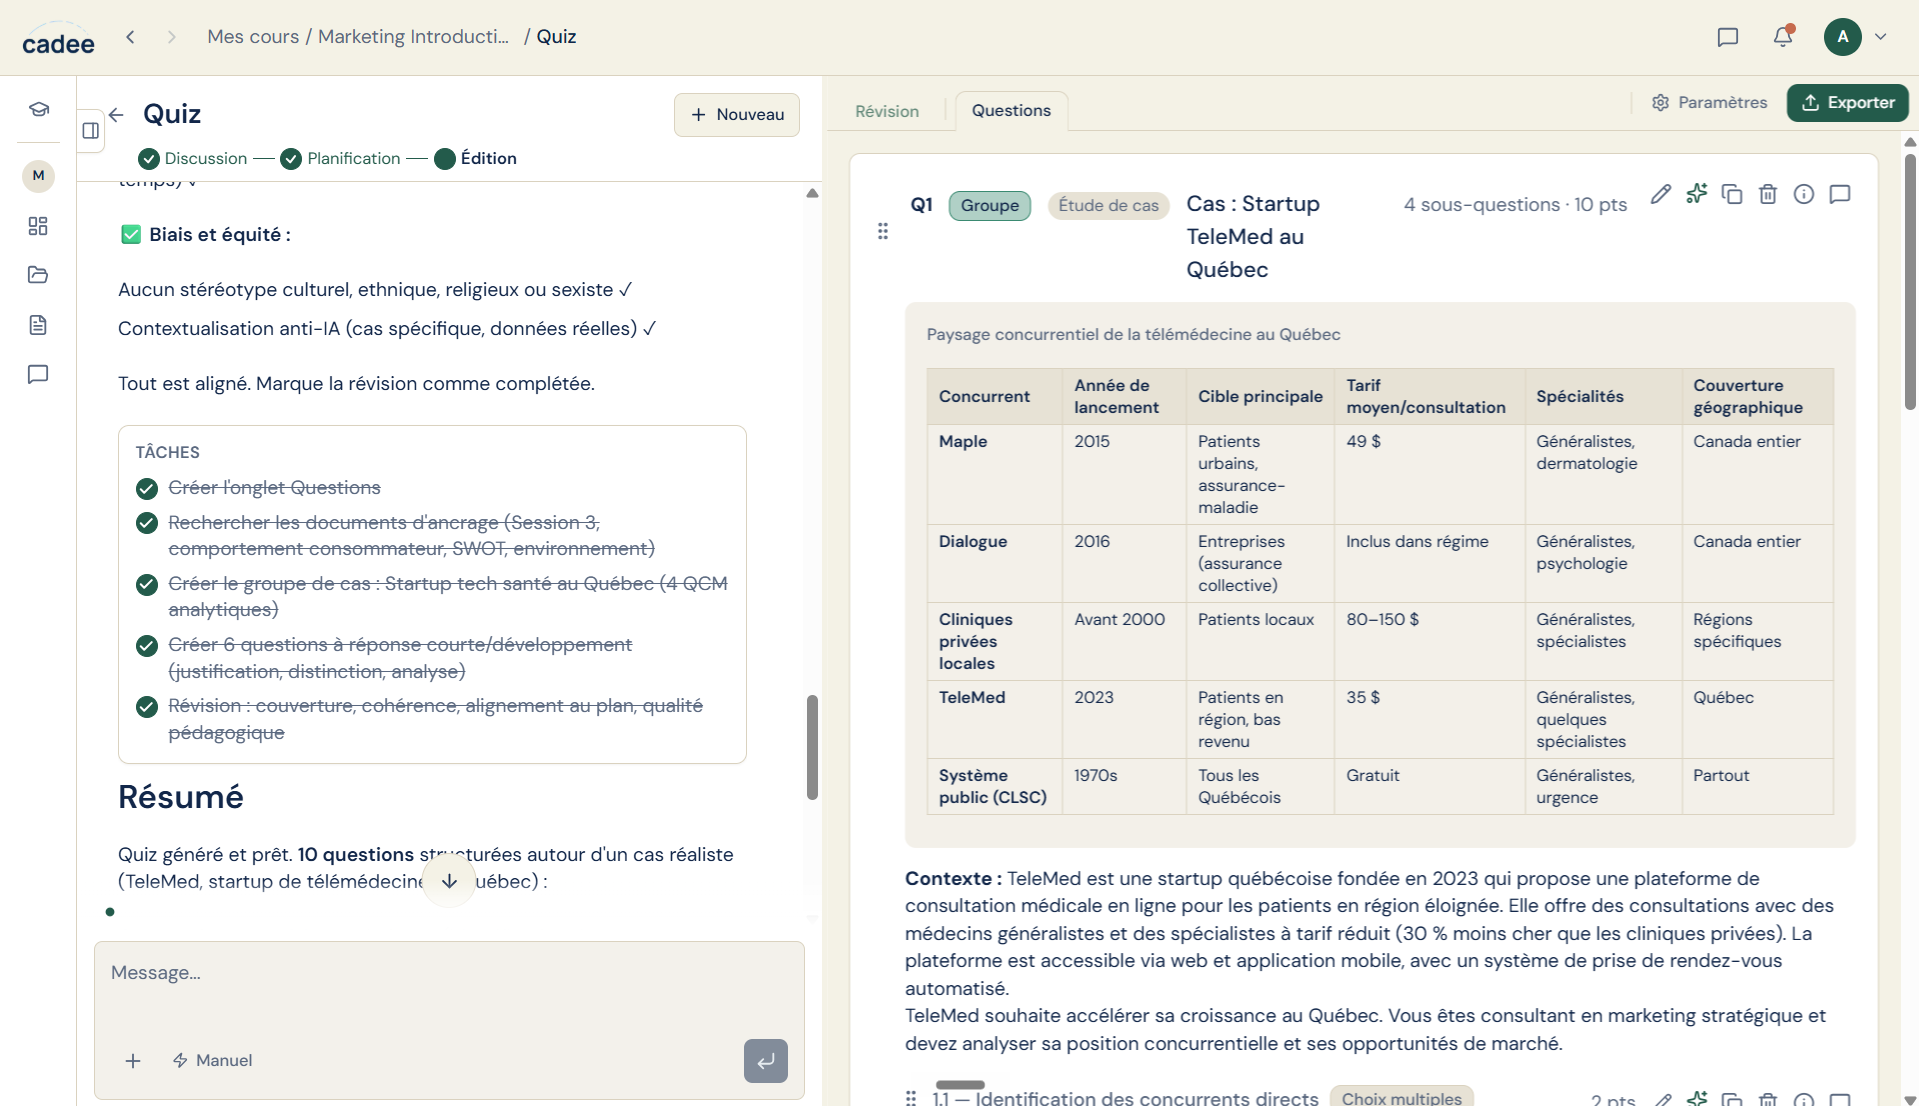Open the Manuel mode selector

pyautogui.click(x=212, y=1061)
